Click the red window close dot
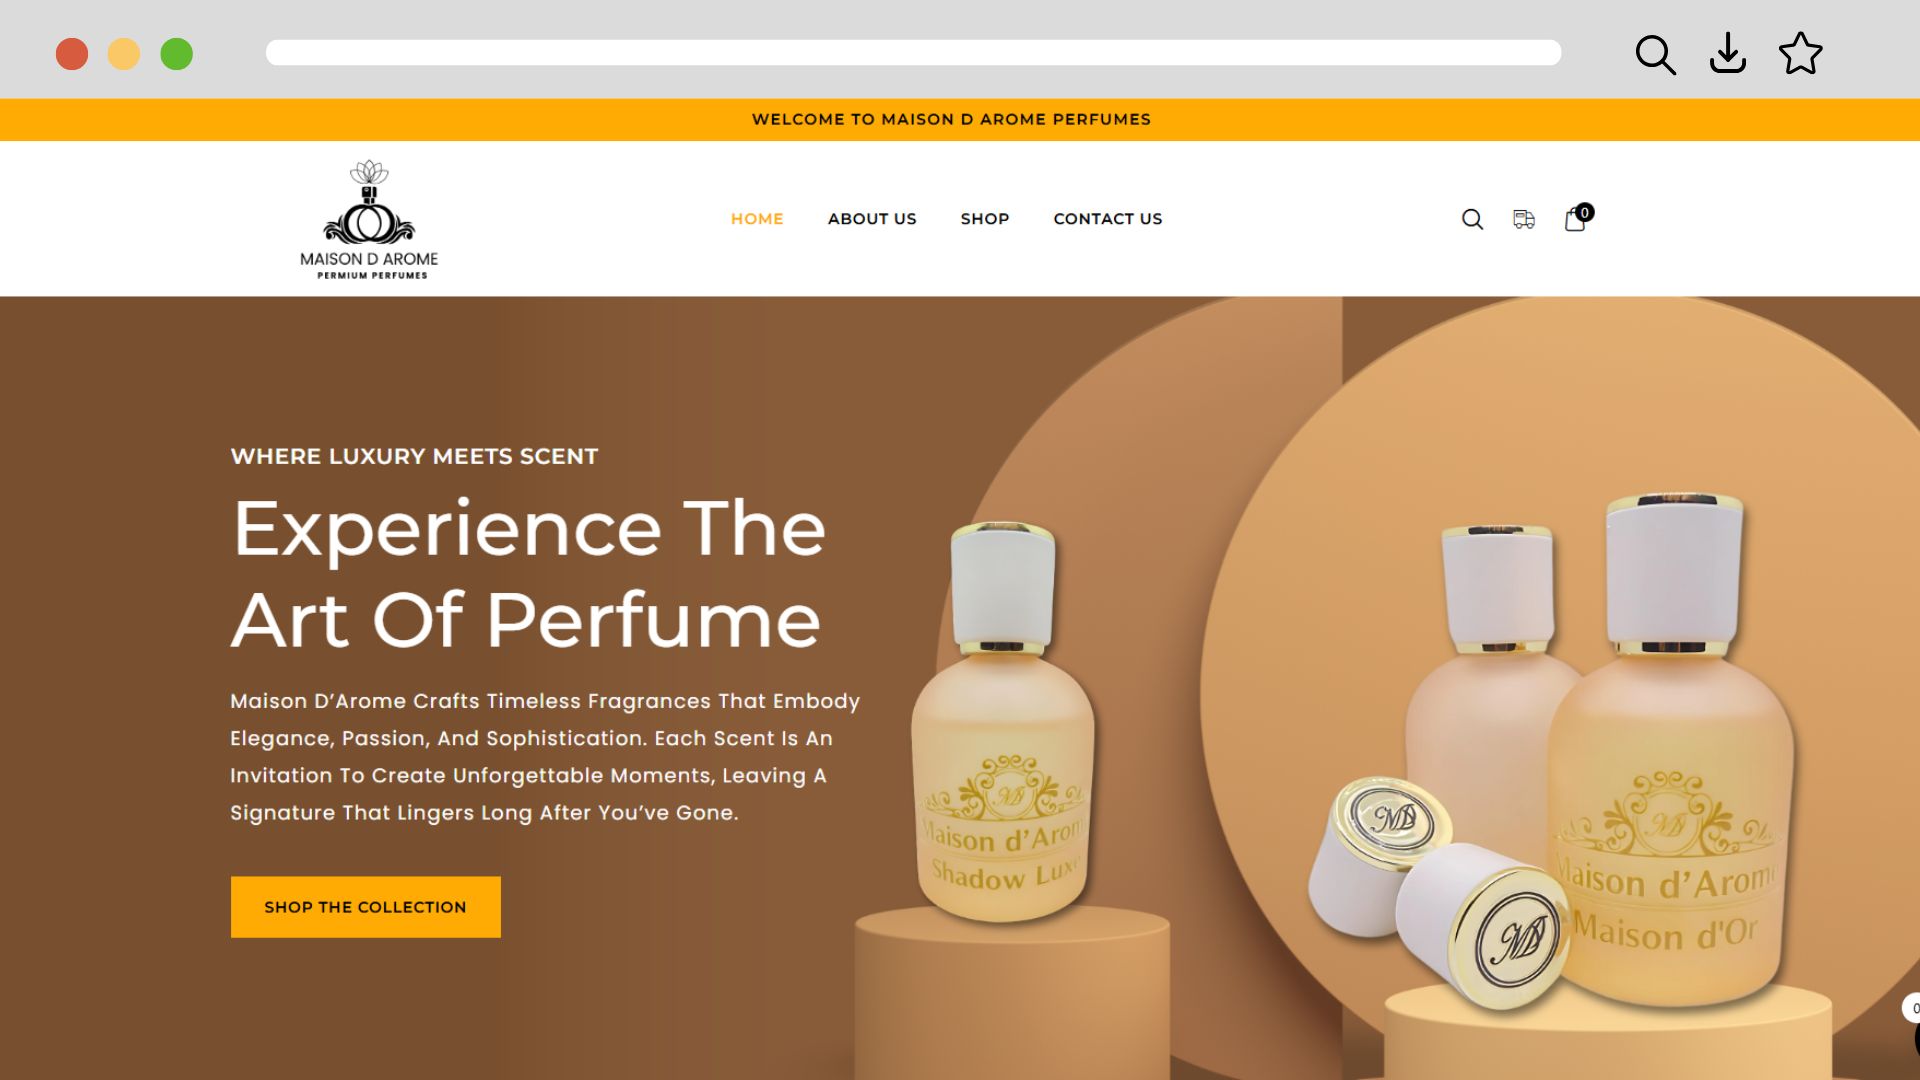Viewport: 1920px width, 1080px height. click(x=72, y=54)
